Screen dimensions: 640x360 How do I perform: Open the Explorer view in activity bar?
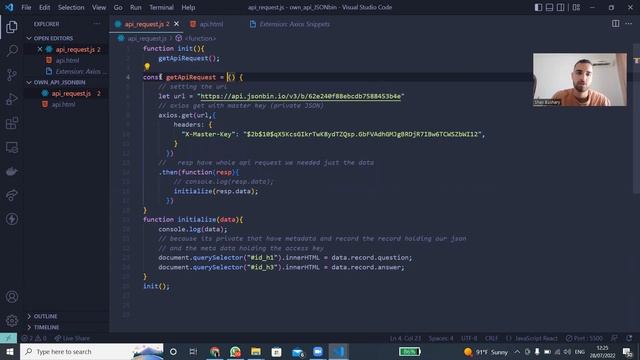point(12,27)
